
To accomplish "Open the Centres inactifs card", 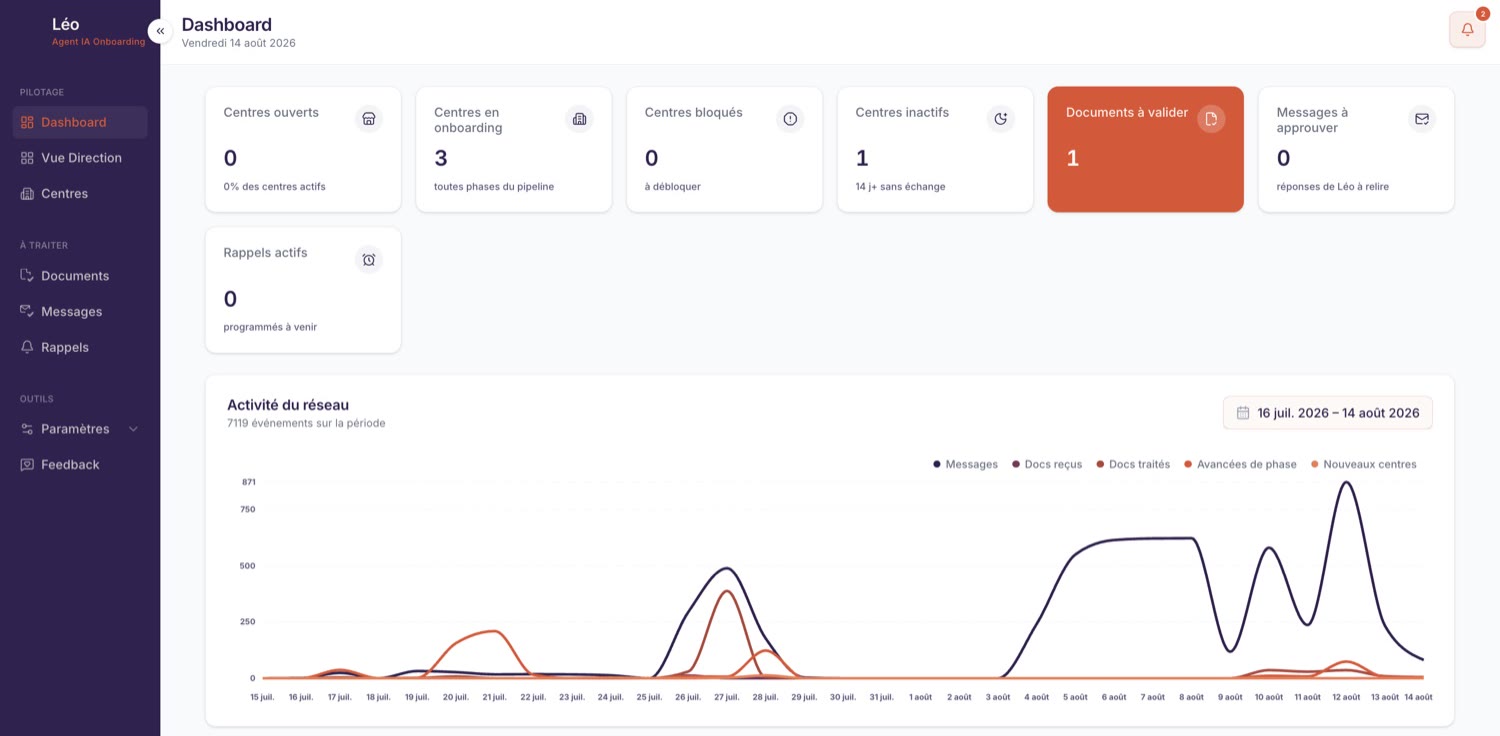I will pos(935,149).
